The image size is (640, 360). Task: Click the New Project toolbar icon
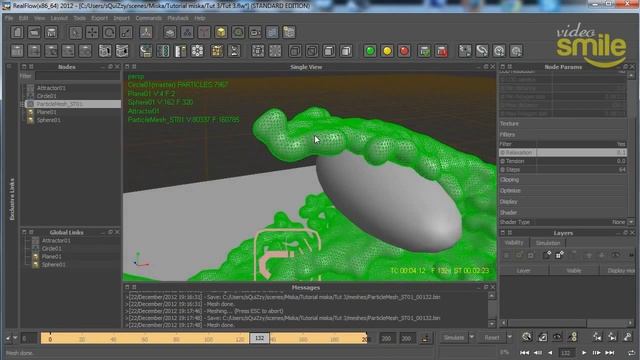point(17,32)
